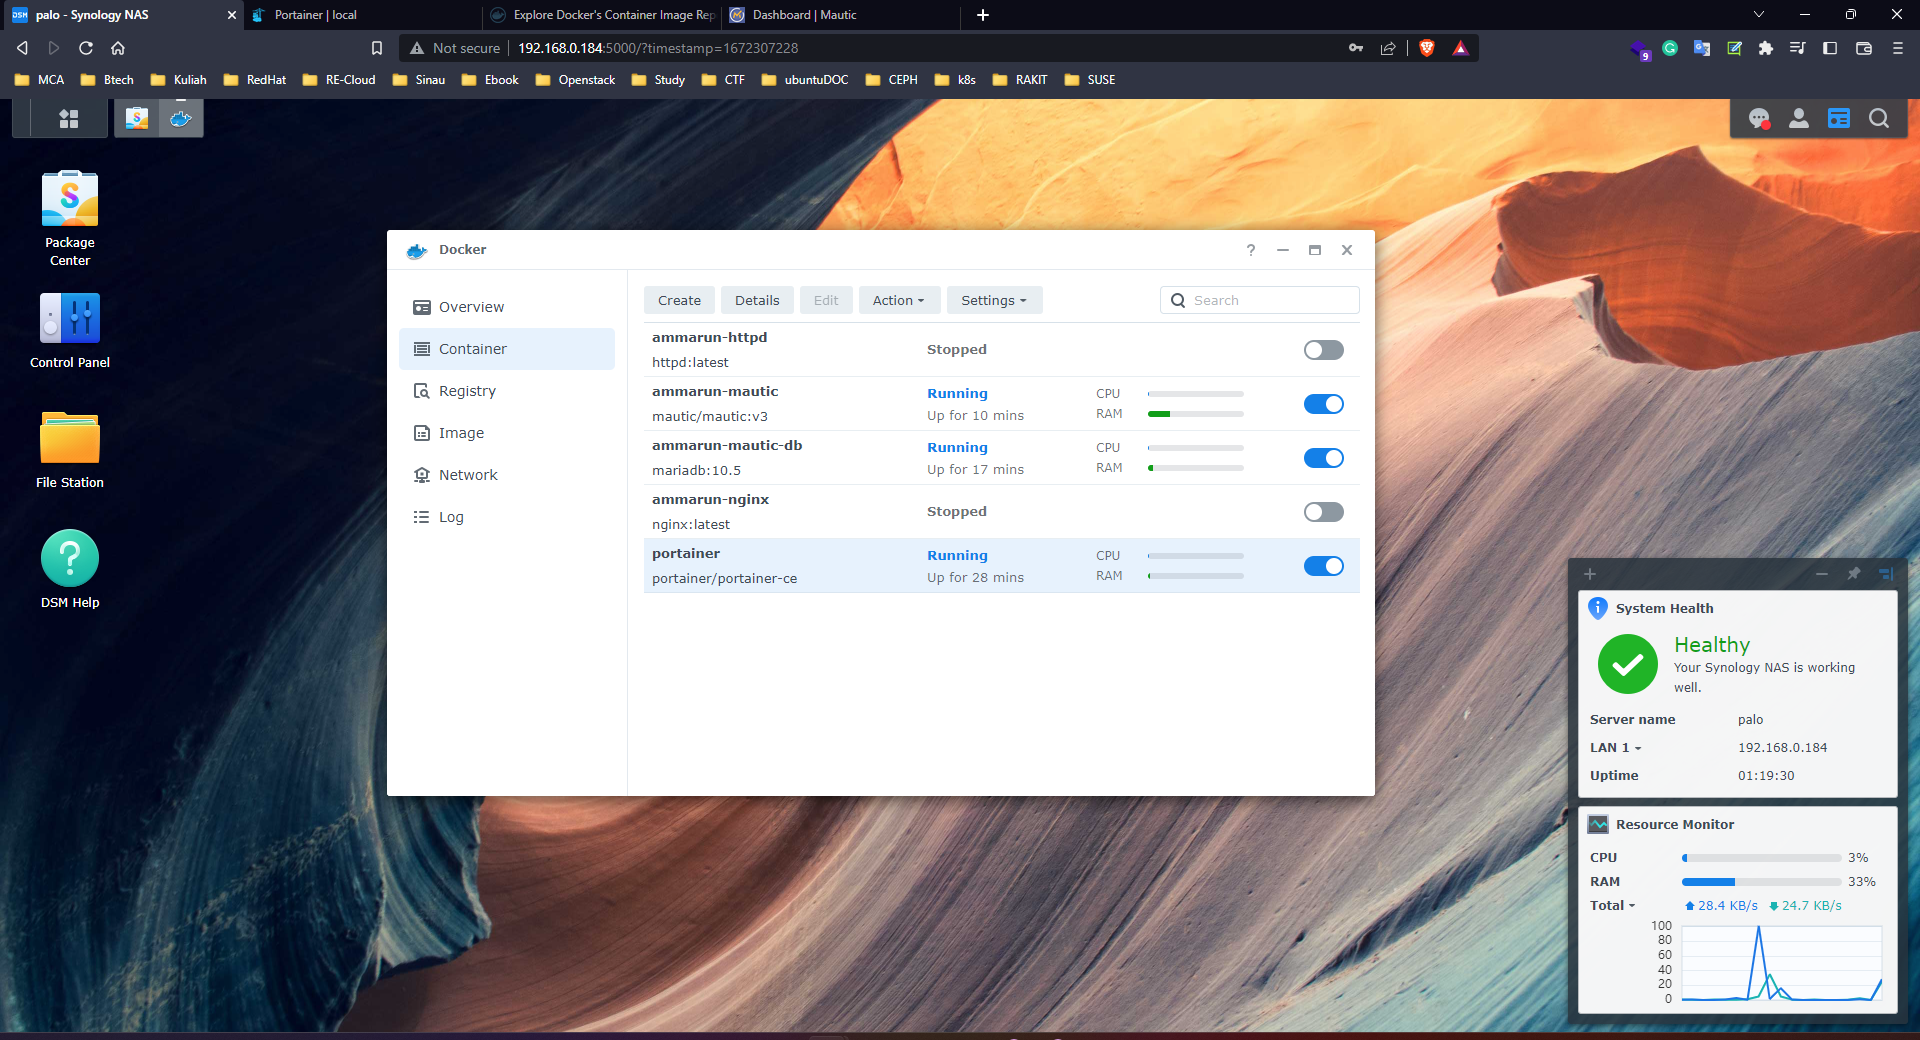
Task: Switch to Dashboard | Mautic browser tab
Action: pyautogui.click(x=842, y=15)
